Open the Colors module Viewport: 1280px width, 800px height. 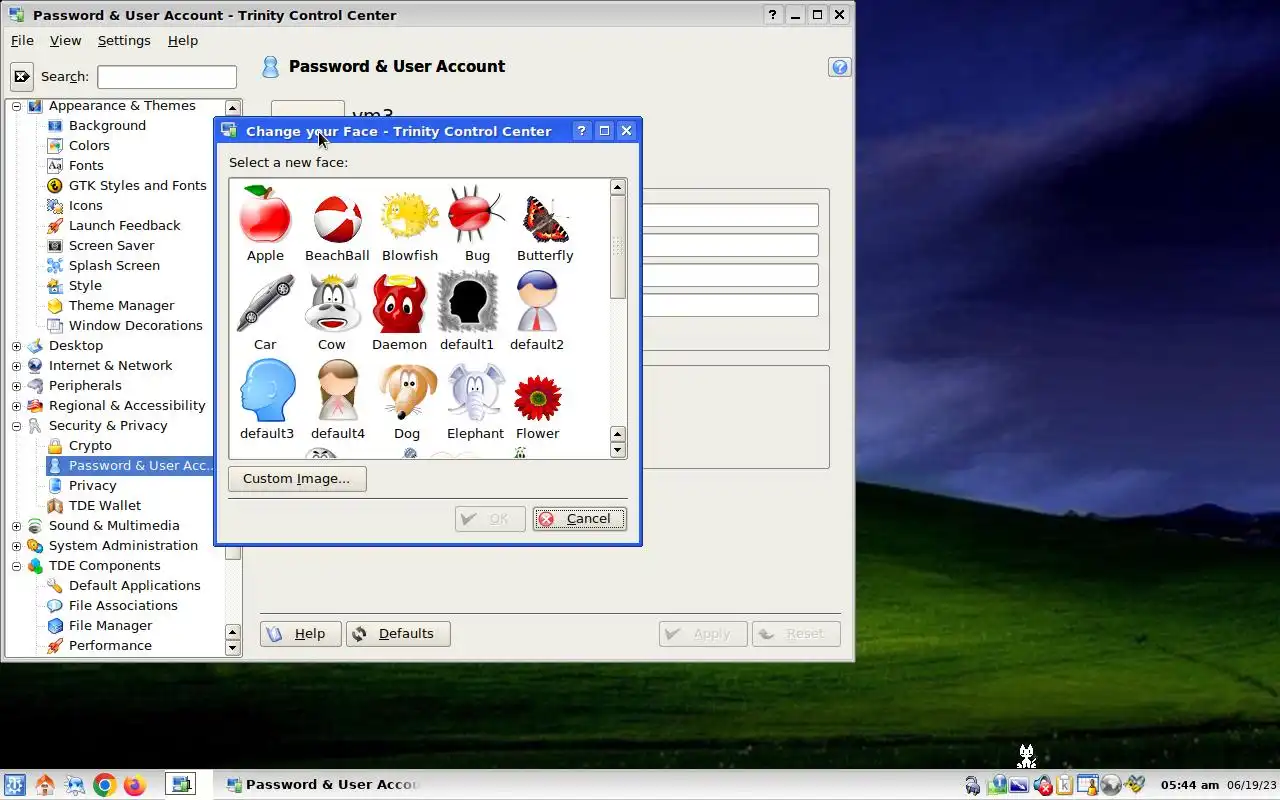pos(89,145)
